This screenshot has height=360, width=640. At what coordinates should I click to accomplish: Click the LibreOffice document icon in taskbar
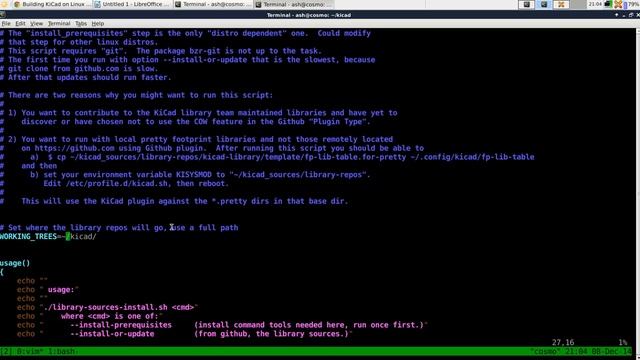[98, 4]
